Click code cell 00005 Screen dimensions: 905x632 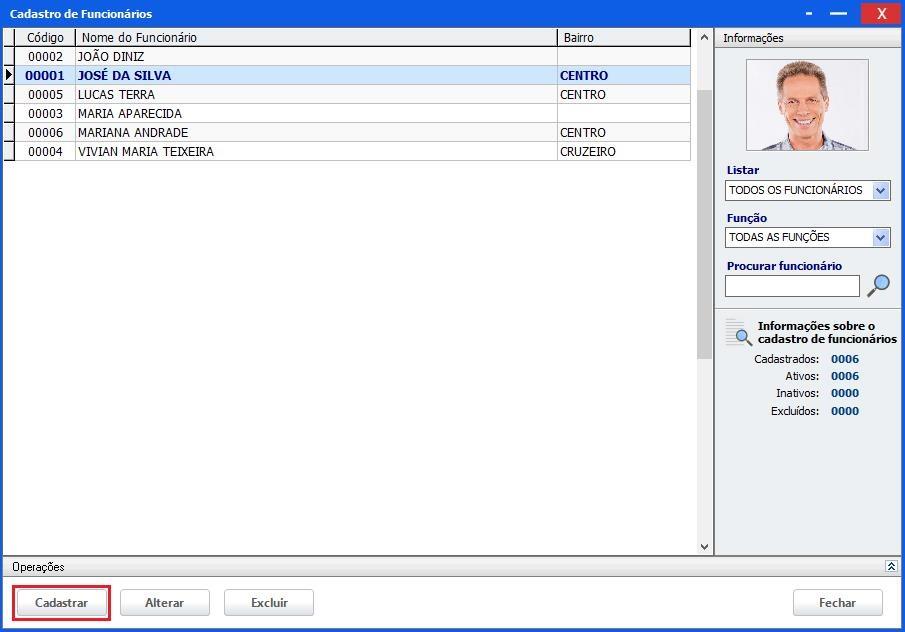[x=45, y=95]
